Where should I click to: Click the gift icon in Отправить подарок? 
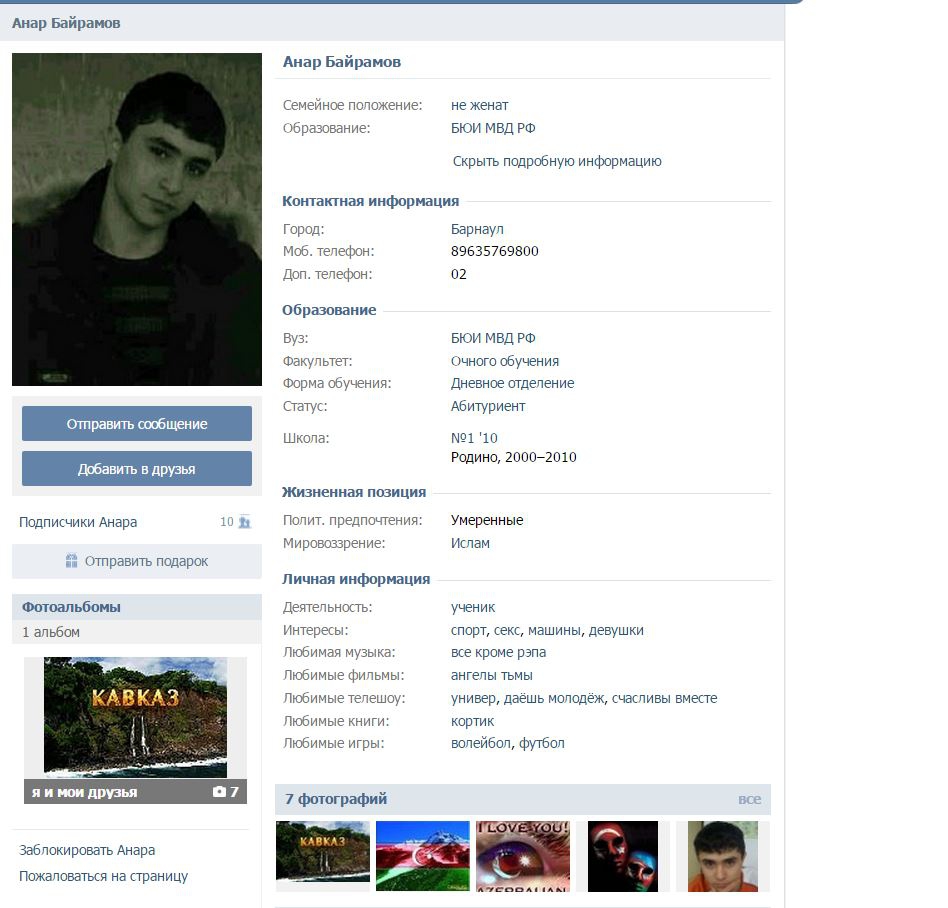71,561
